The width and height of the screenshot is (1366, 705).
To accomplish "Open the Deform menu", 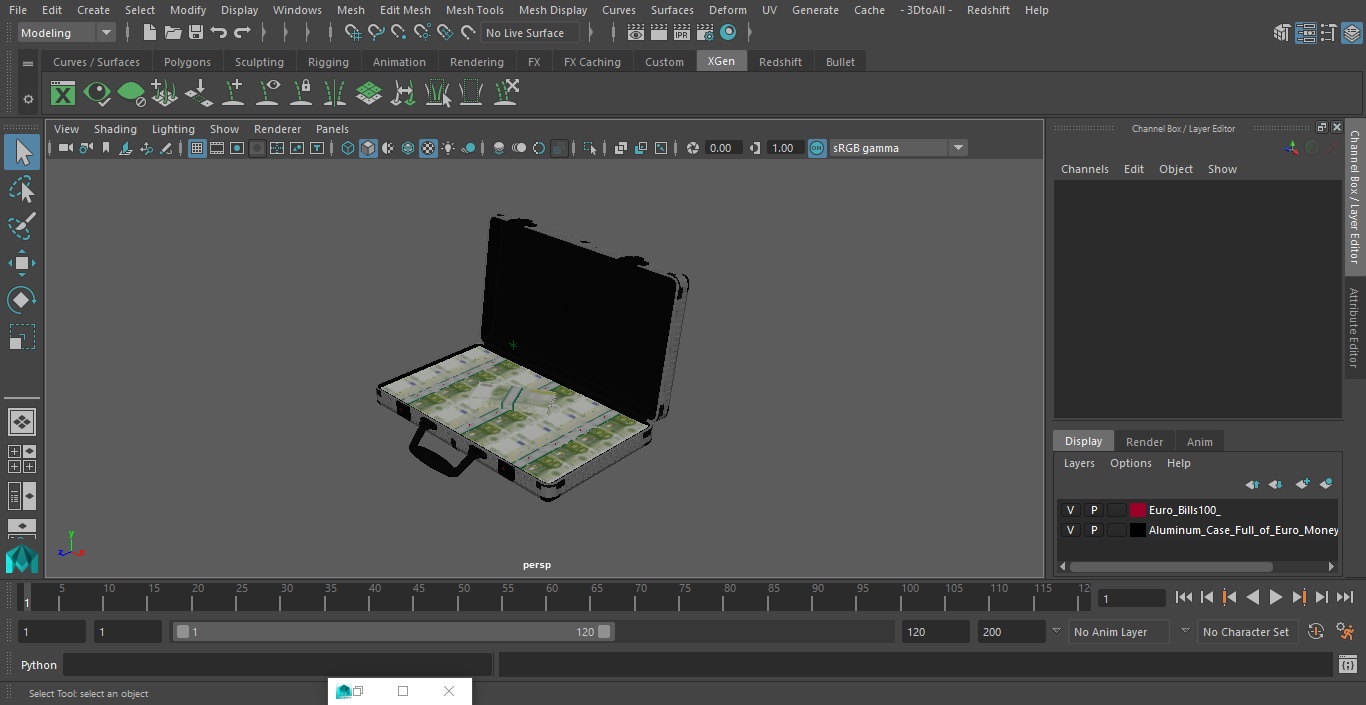I will tap(727, 10).
